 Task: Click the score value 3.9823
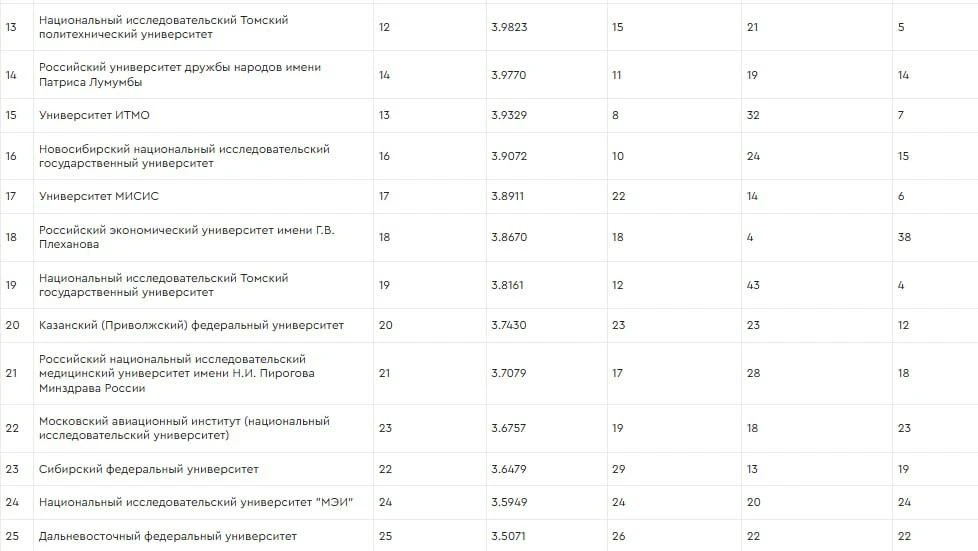tap(509, 27)
